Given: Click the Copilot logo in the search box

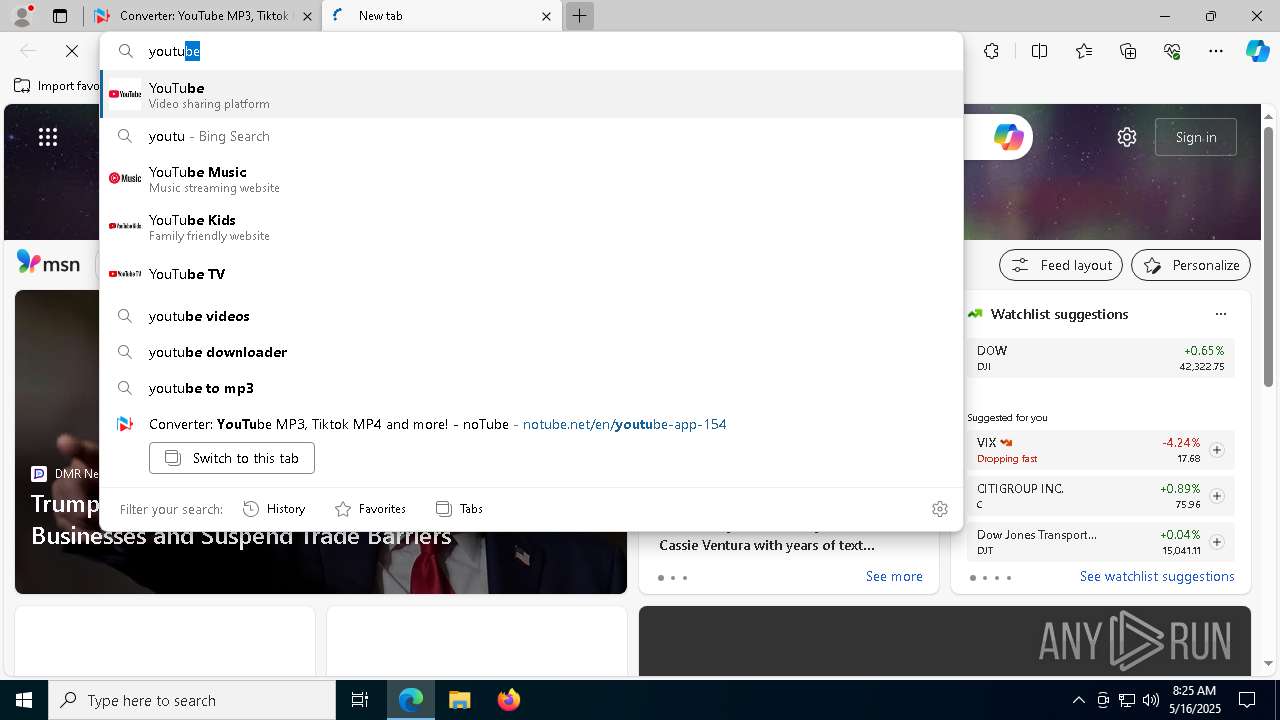Looking at the screenshot, I should click(x=1008, y=137).
